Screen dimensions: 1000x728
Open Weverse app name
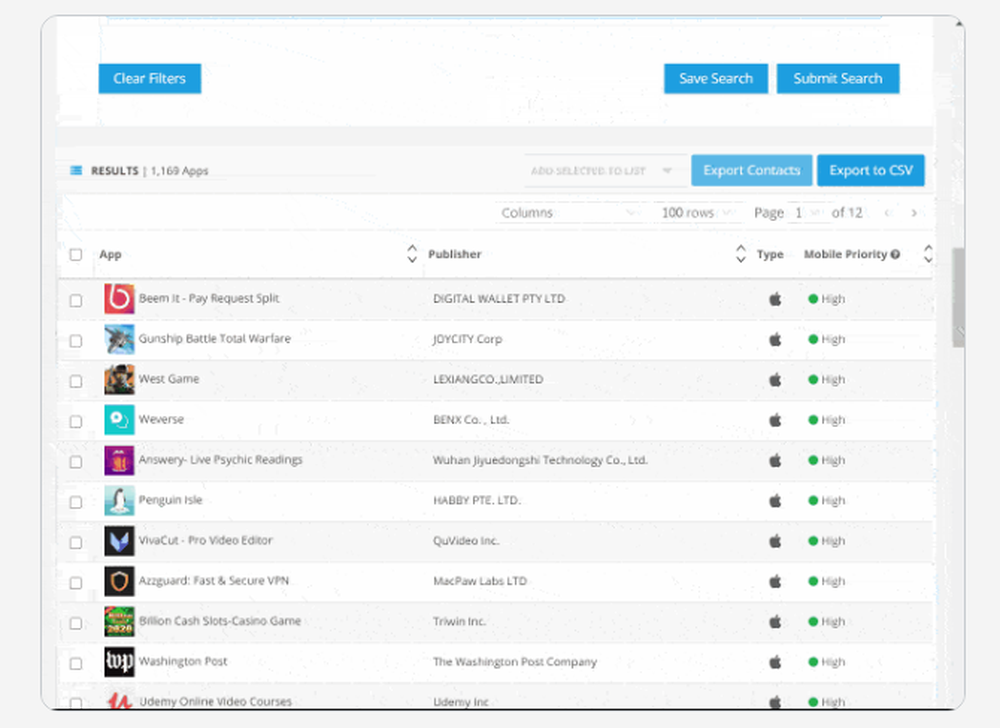click(x=161, y=419)
